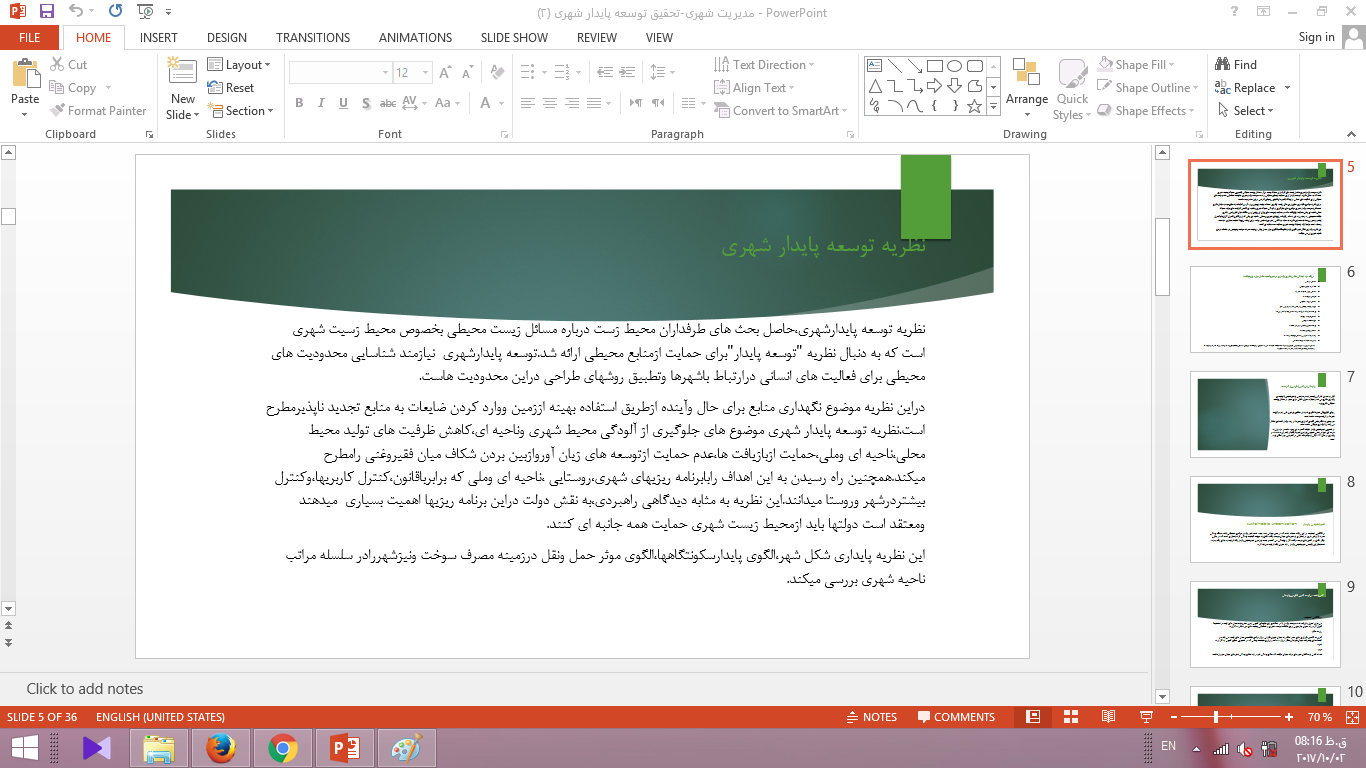This screenshot has height=768, width=1366.
Task: Switch to the REVIEW tab
Action: 597,38
